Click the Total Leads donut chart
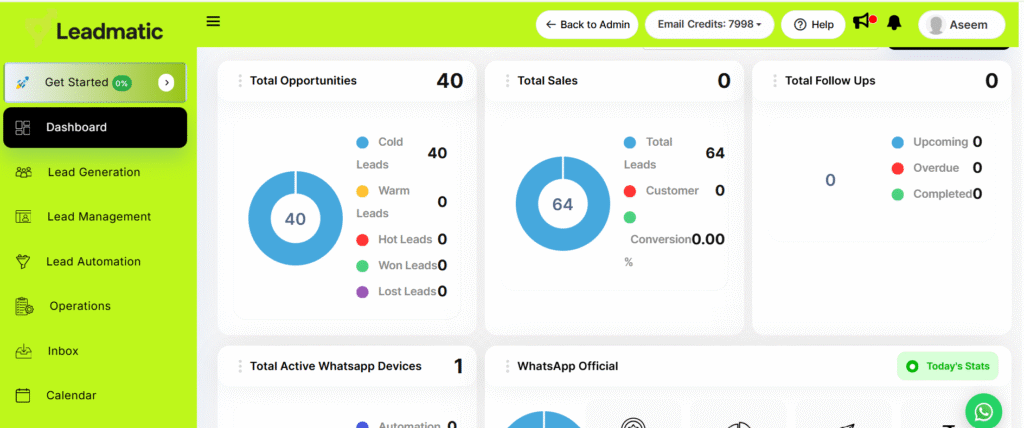This screenshot has height=428, width=1024. [563, 204]
